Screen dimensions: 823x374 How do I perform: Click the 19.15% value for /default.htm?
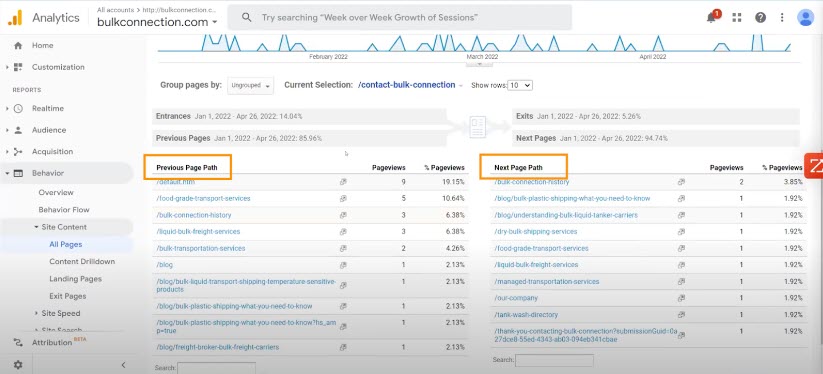(452, 181)
